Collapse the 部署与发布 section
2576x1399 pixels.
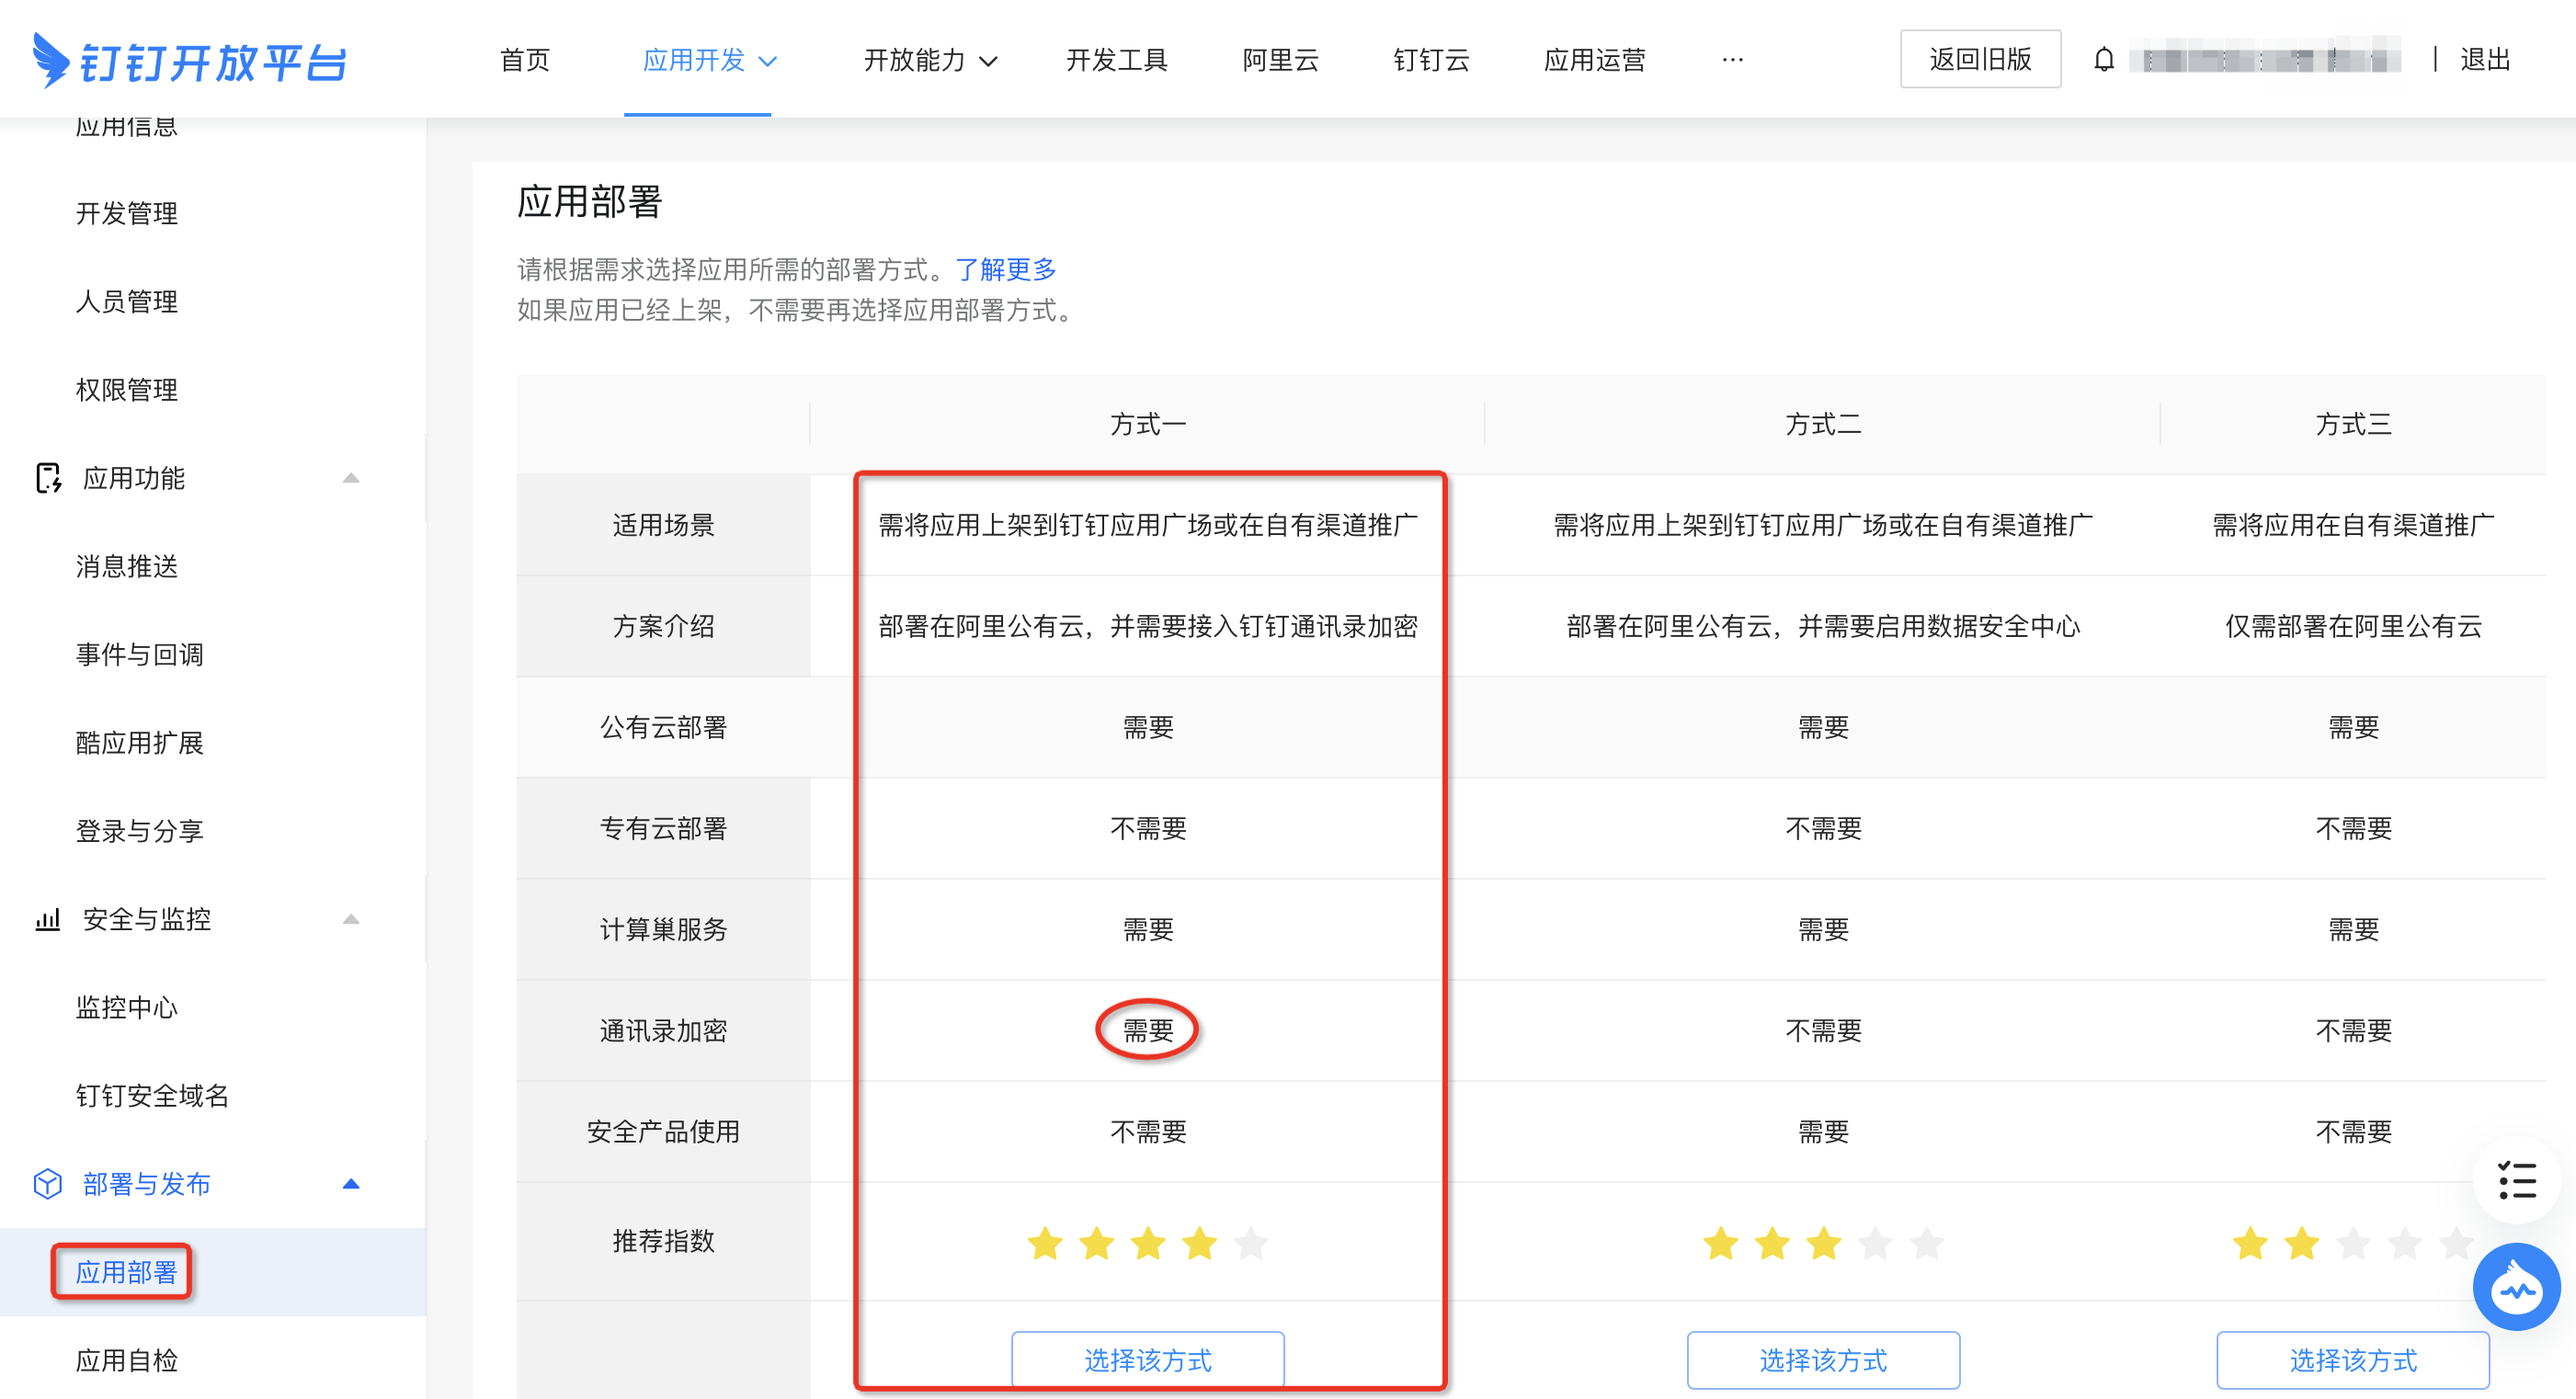point(351,1184)
